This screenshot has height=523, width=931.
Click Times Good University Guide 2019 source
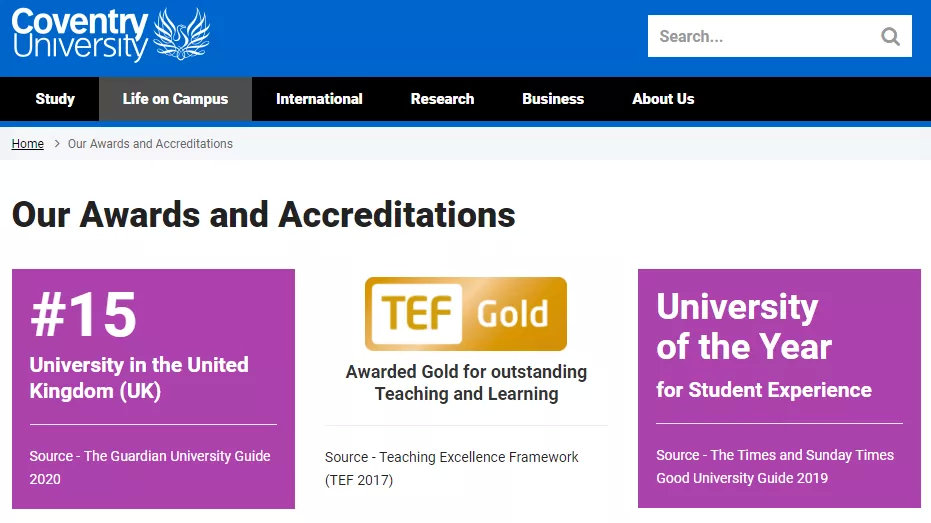coord(775,467)
